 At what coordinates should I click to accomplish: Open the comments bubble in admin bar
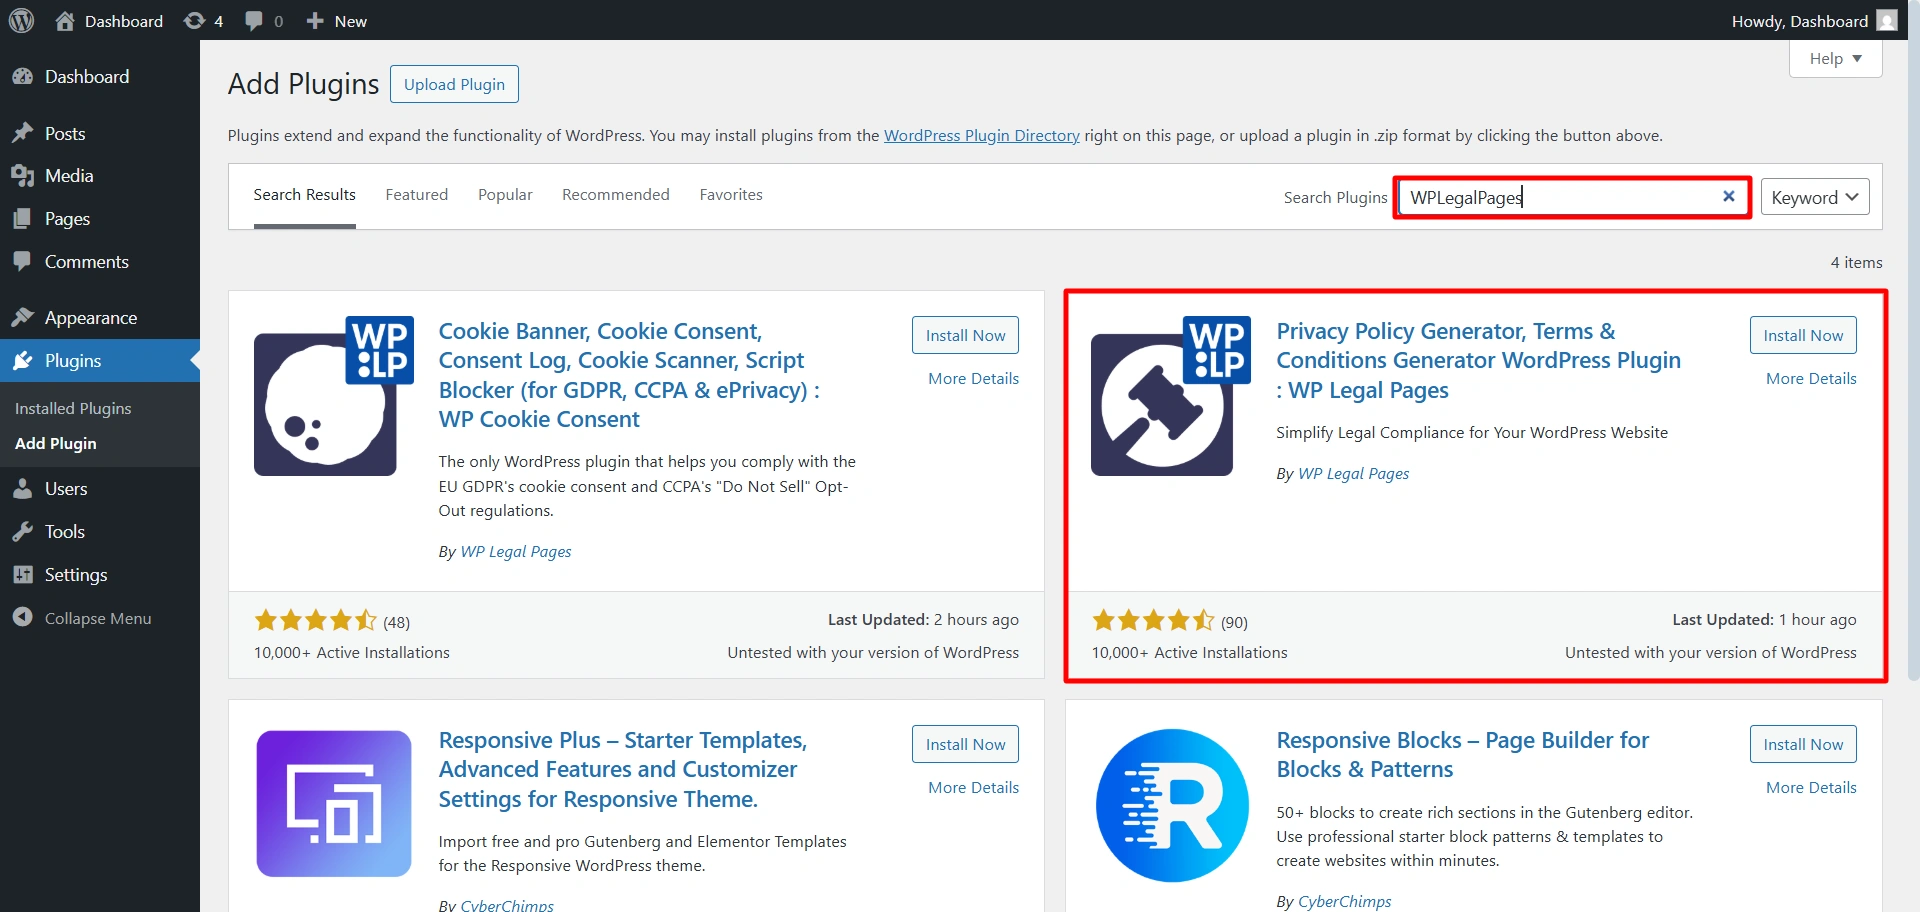264,21
